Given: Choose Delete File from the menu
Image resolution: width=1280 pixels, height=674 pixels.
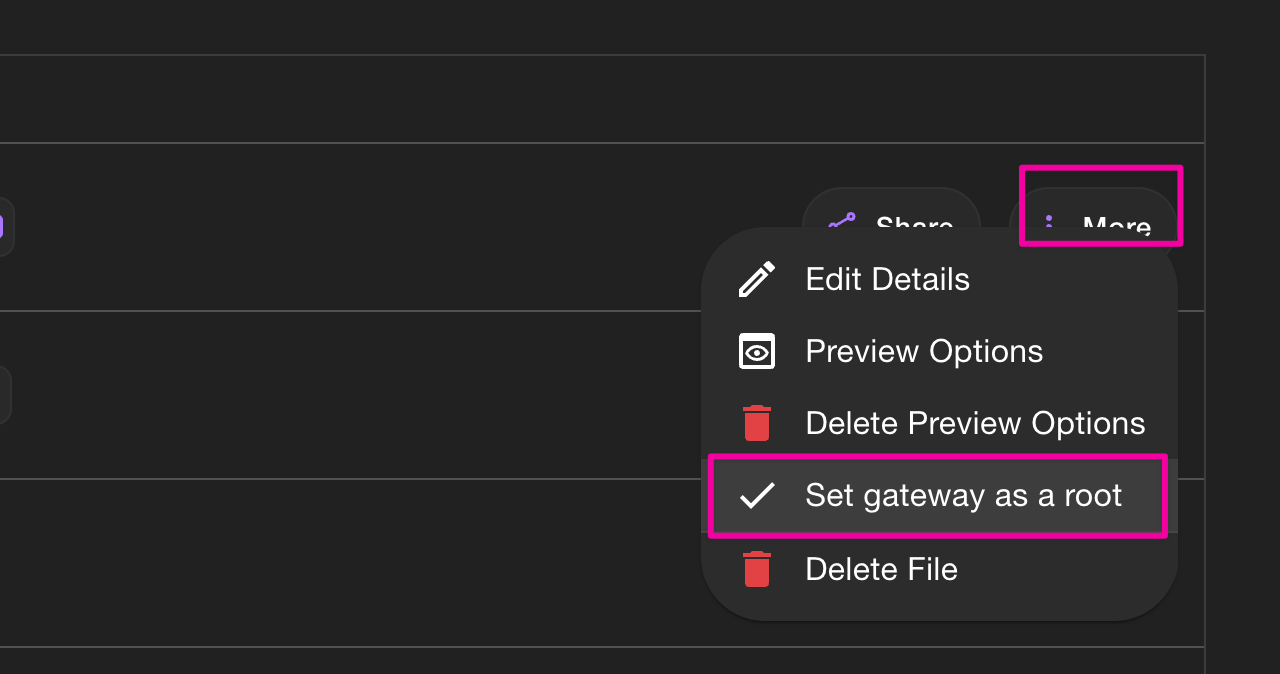Looking at the screenshot, I should pyautogui.click(x=939, y=569).
